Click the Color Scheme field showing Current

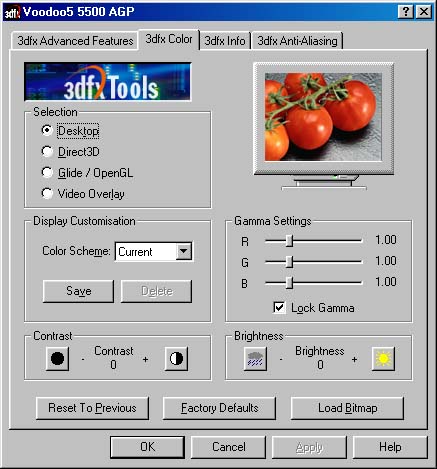point(154,252)
